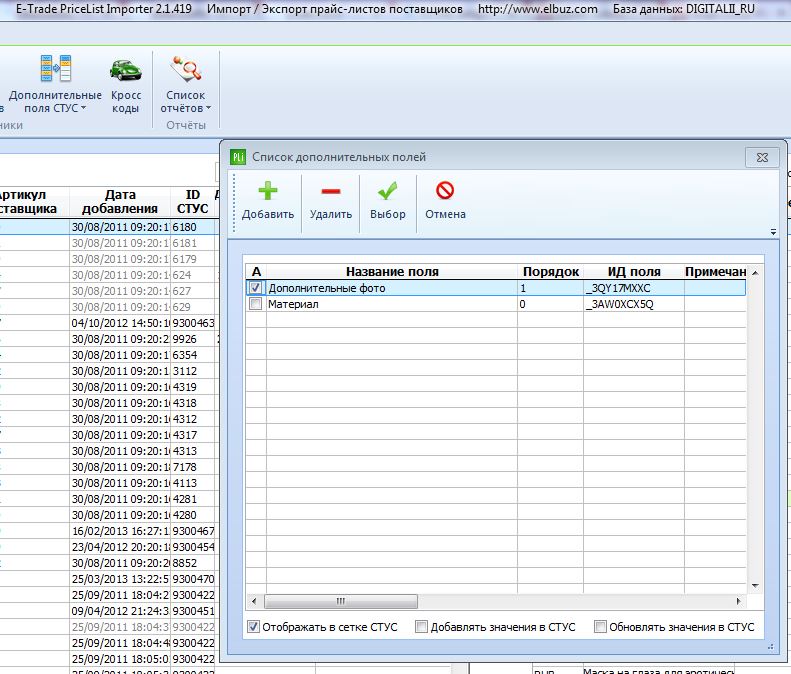
Task: Select the Материал field name
Action: click(x=293, y=304)
